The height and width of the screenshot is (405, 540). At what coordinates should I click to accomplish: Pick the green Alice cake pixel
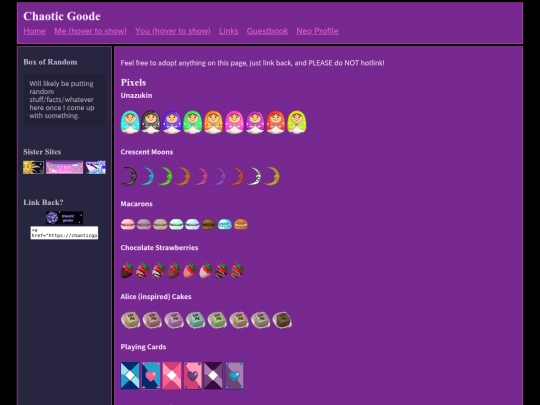click(217, 320)
